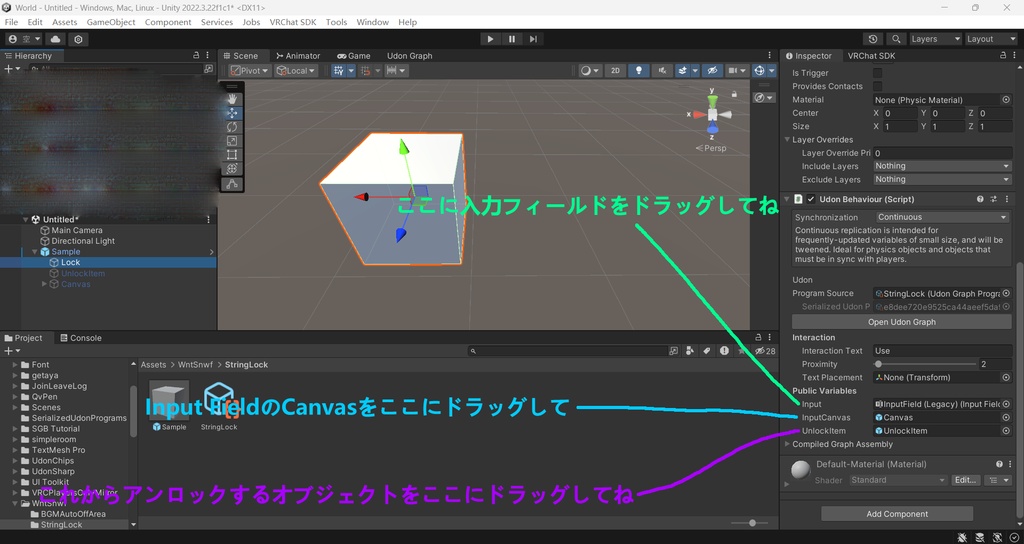Switch to VRChat SDK inspector tab
Image resolution: width=1024 pixels, height=544 pixels.
(871, 56)
